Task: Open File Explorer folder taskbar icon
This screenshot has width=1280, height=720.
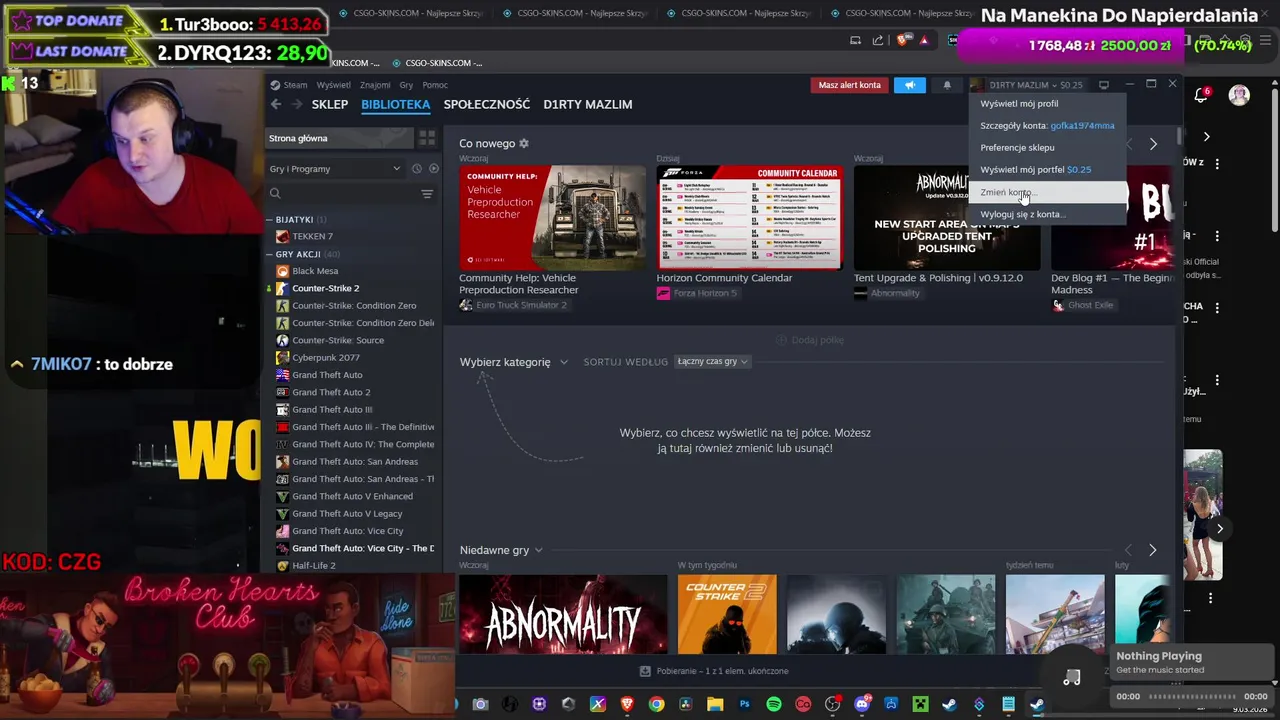Action: pos(715,705)
